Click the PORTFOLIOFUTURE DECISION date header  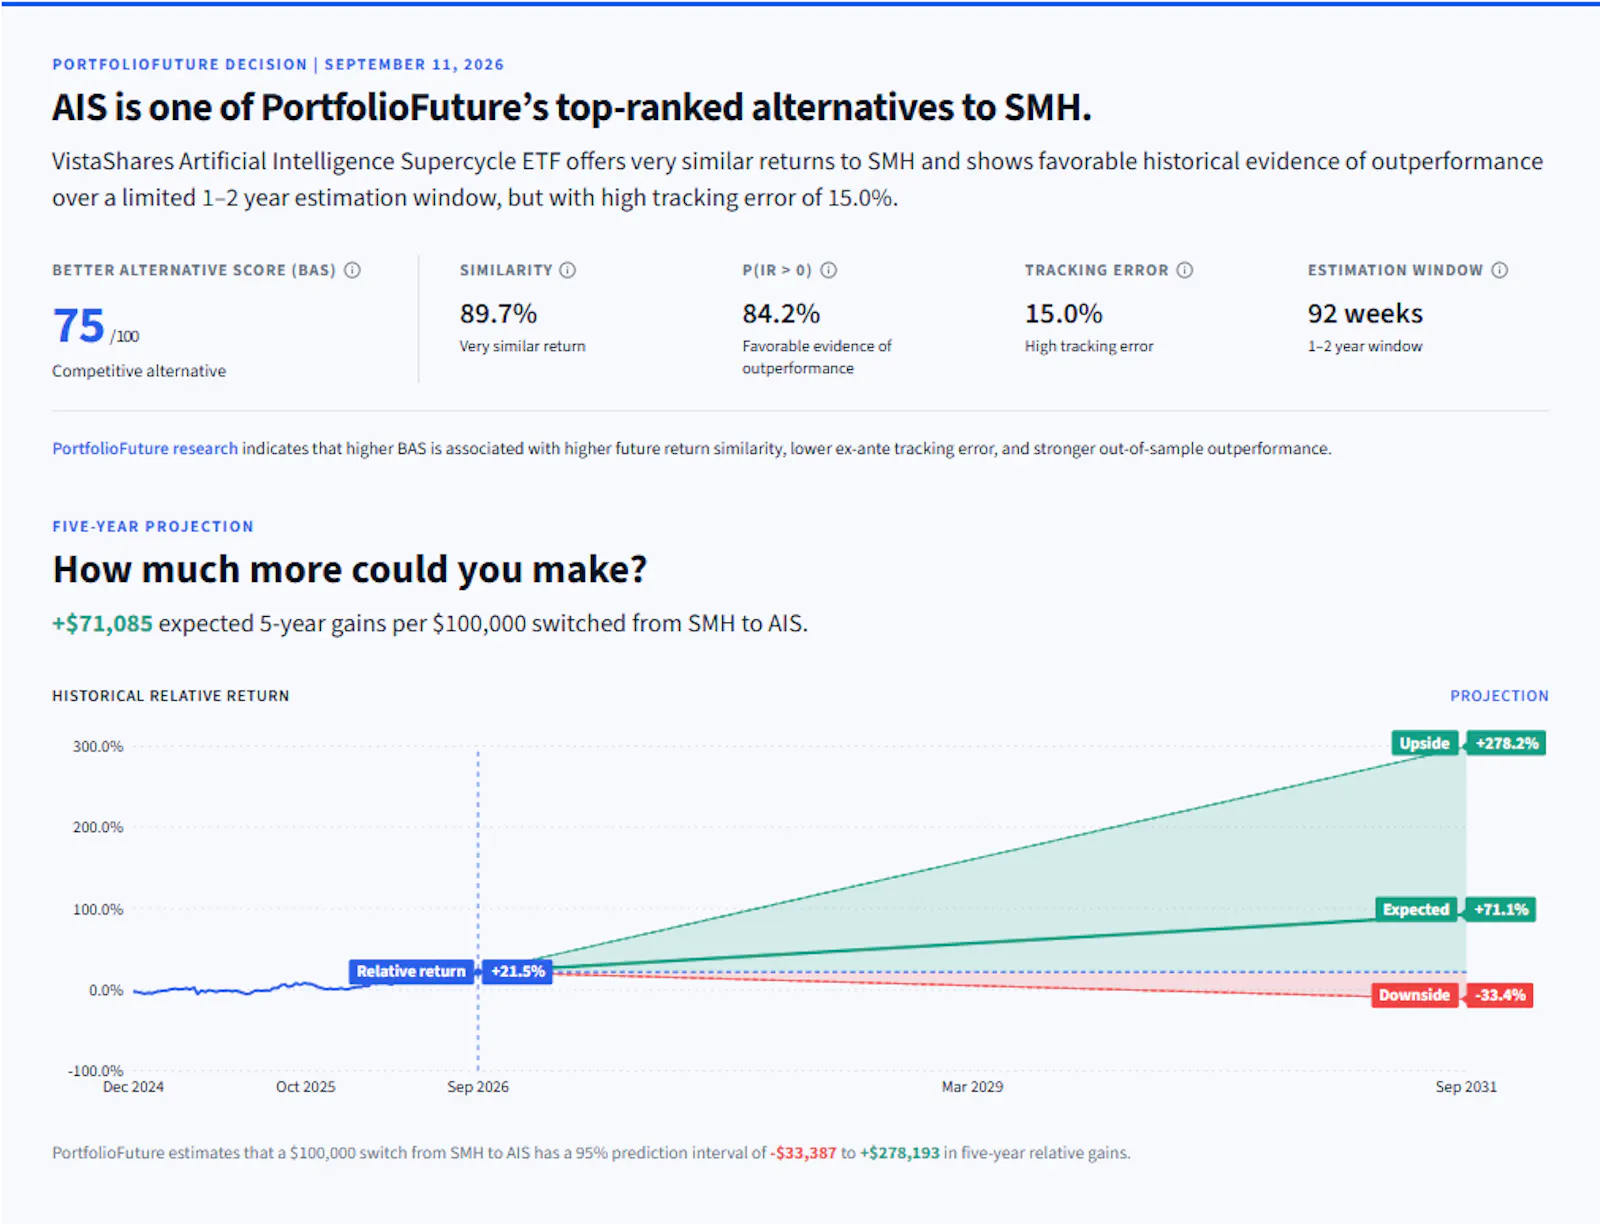[x=278, y=65]
